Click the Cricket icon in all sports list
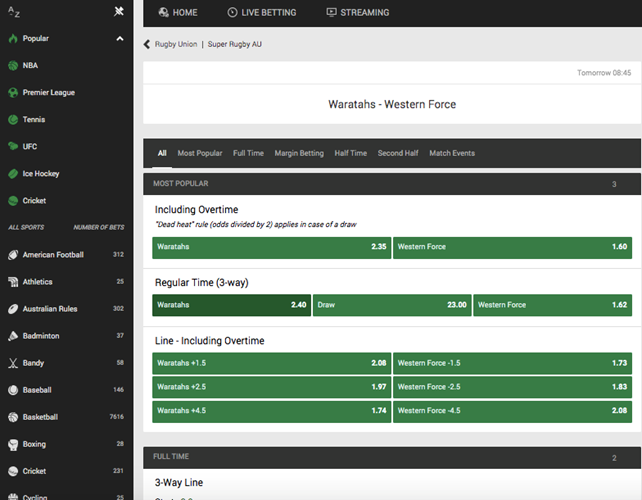Screen dimensions: 642x500 point(13,471)
